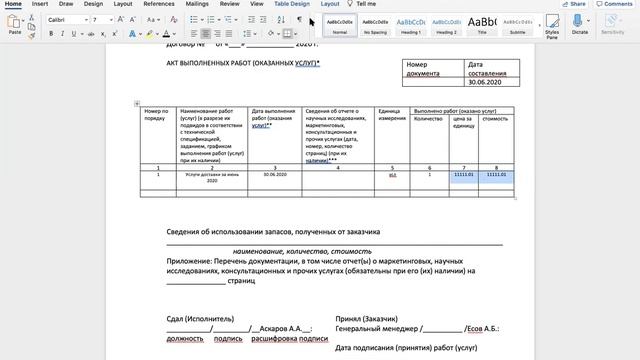Switch to the Insert tab

pos(40,4)
